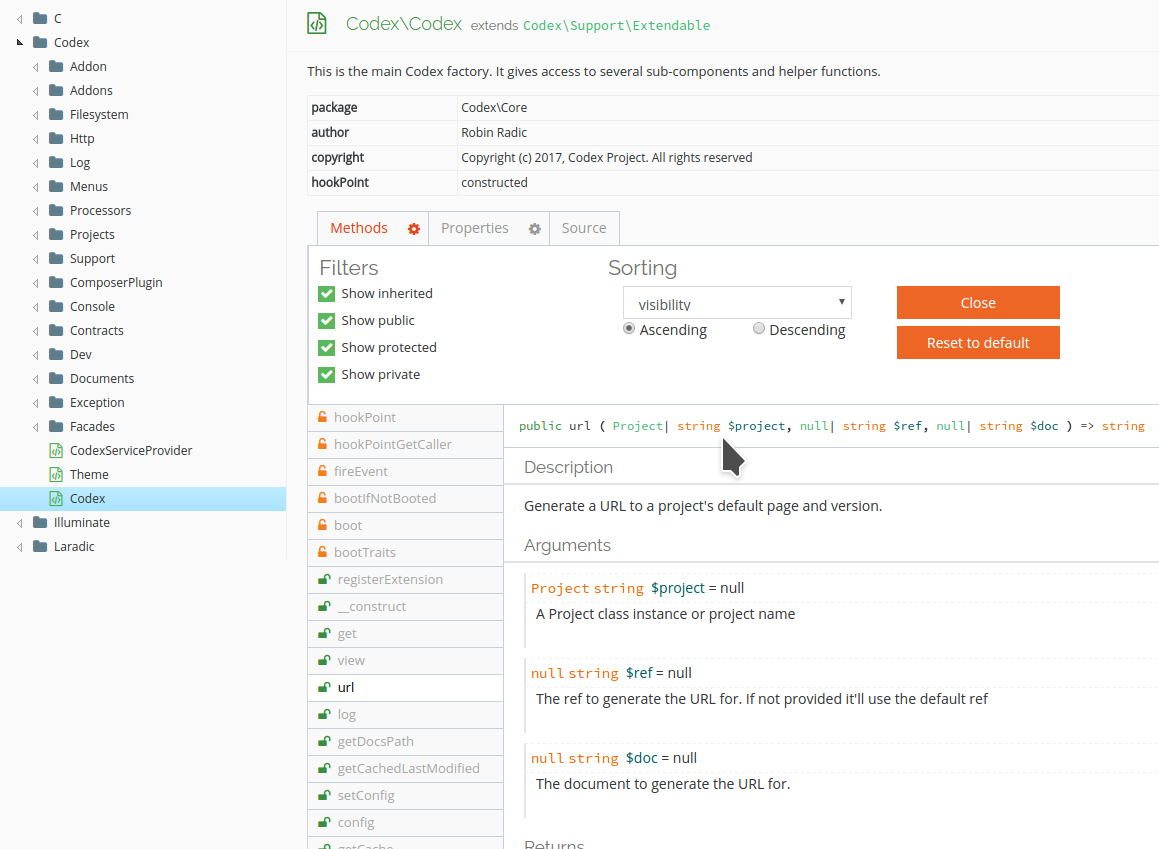Select the getCachedLastModified method
The image size is (1159, 849).
(x=405, y=768)
